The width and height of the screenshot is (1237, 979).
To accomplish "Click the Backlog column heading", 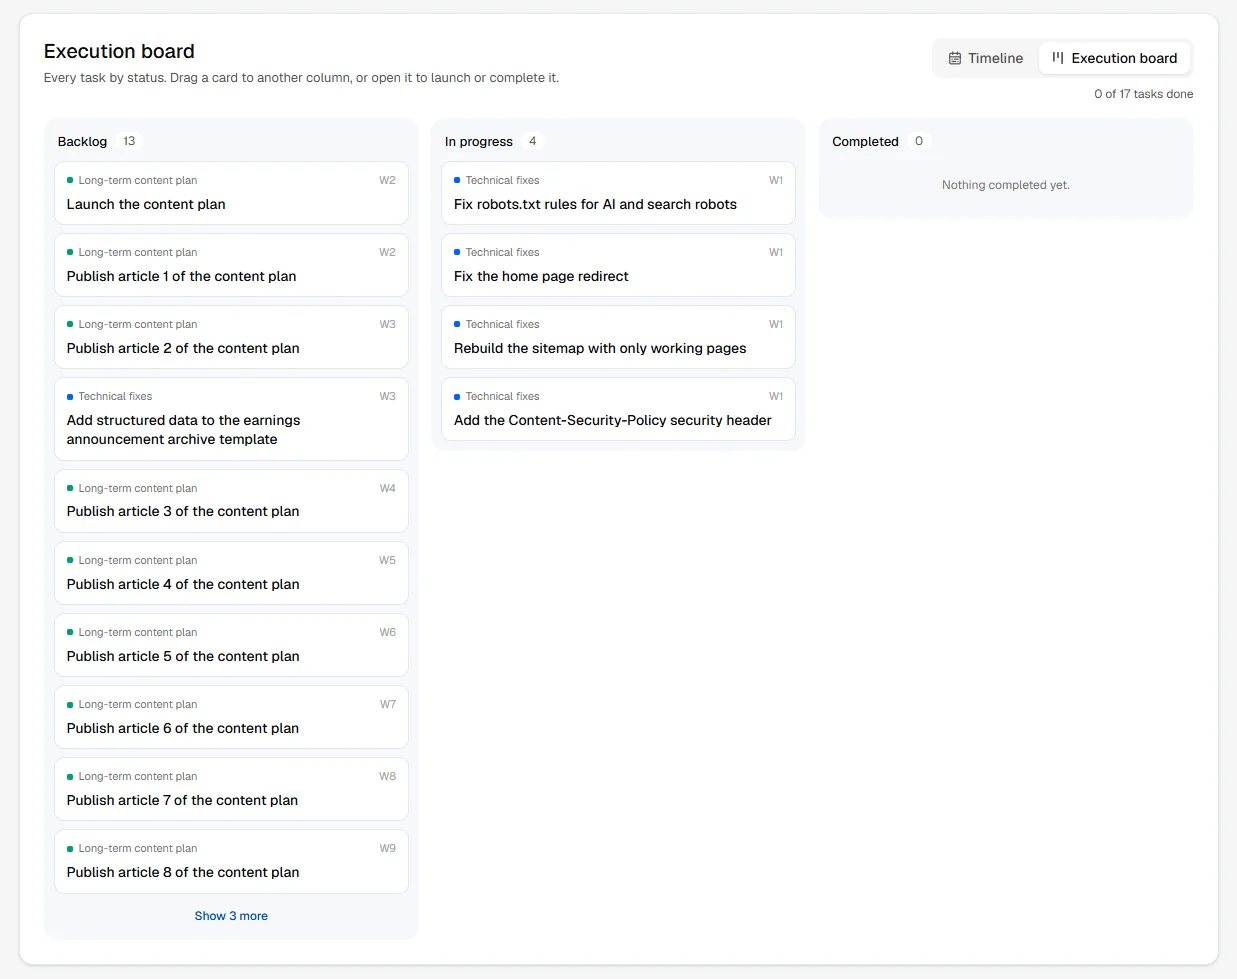I will [82, 142].
